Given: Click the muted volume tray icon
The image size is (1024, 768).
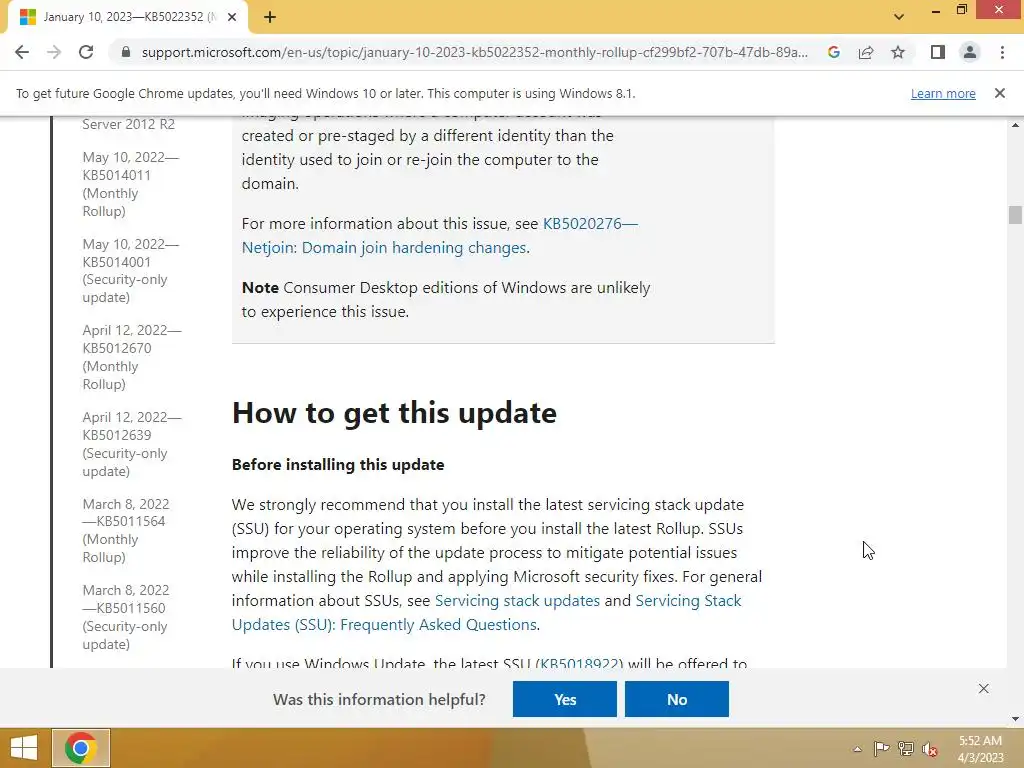Looking at the screenshot, I should pyautogui.click(x=930, y=749).
